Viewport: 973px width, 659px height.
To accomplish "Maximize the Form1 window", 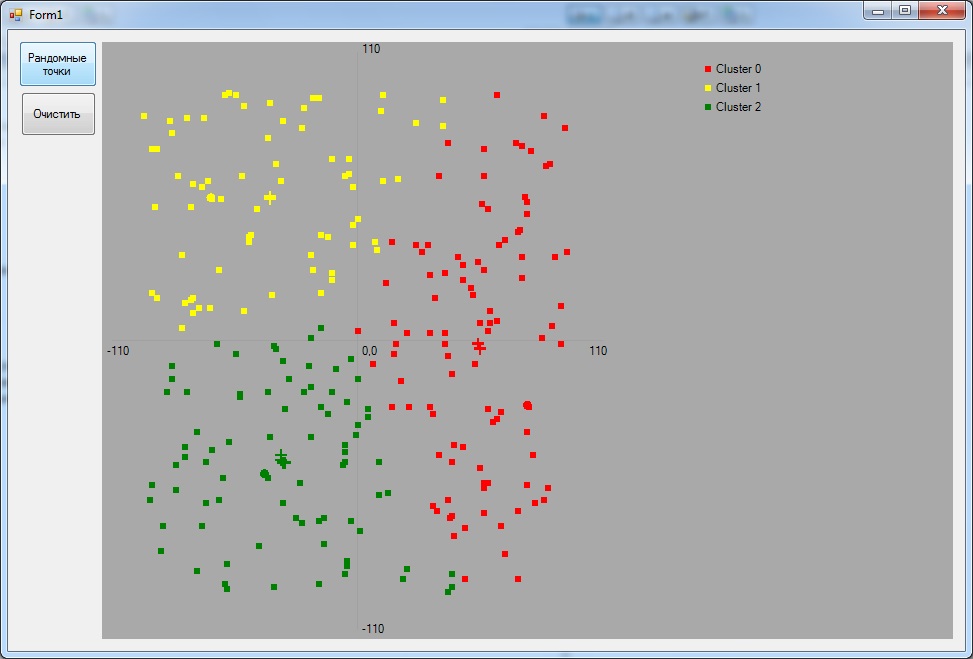I will (x=905, y=11).
